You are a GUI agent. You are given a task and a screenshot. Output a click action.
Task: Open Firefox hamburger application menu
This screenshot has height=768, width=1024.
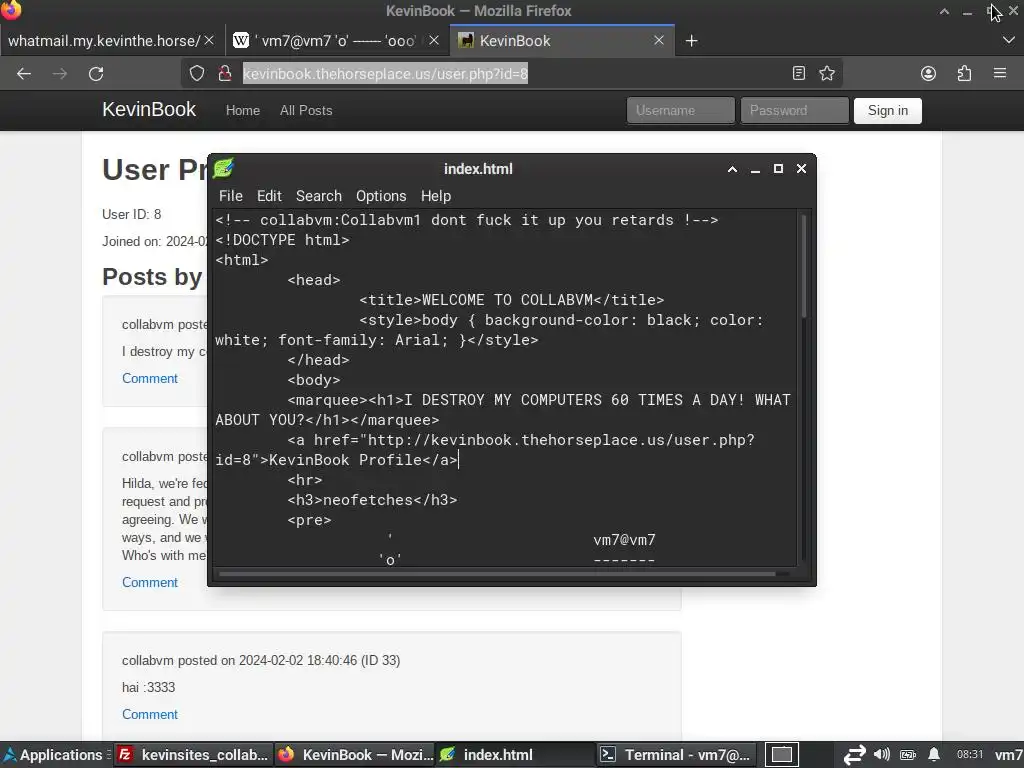pyautogui.click(x=999, y=73)
